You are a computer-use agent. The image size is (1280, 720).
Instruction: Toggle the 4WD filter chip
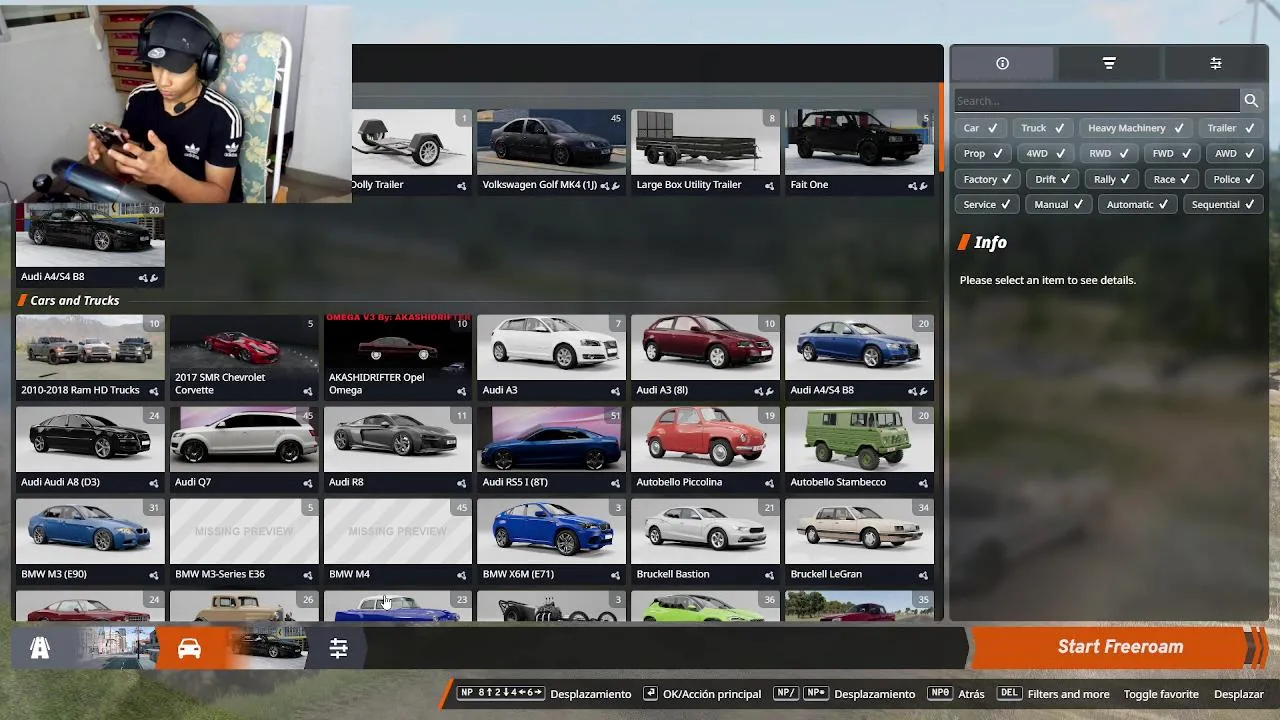1046,153
